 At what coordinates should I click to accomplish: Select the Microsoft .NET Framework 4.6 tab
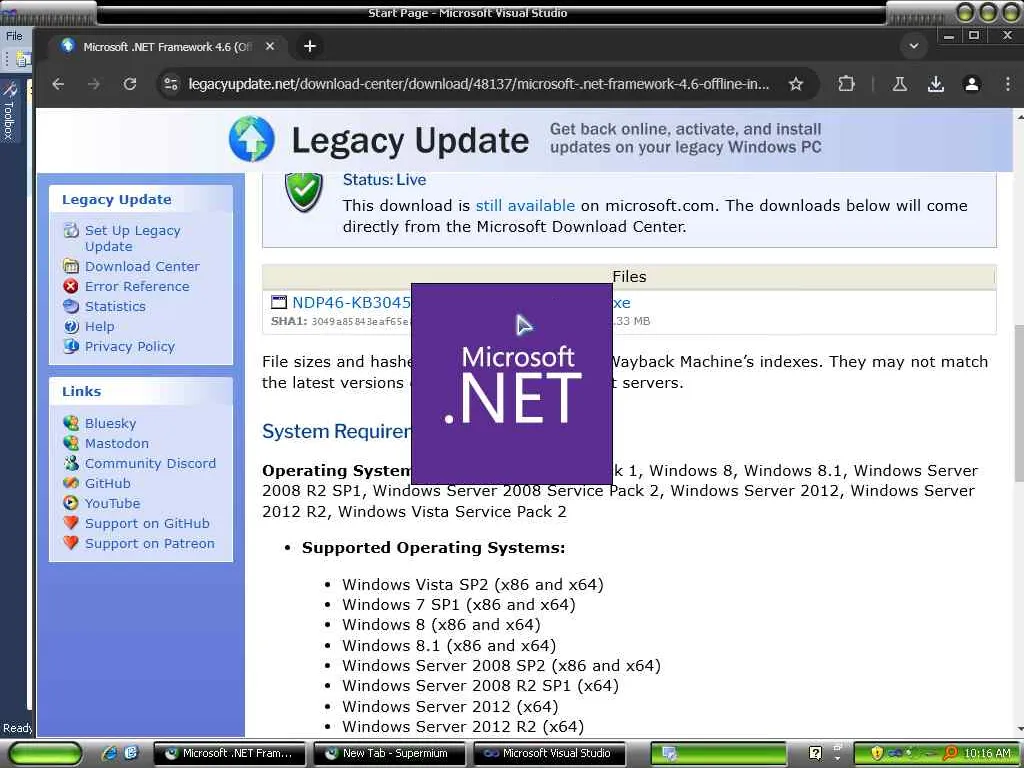[x=167, y=46]
